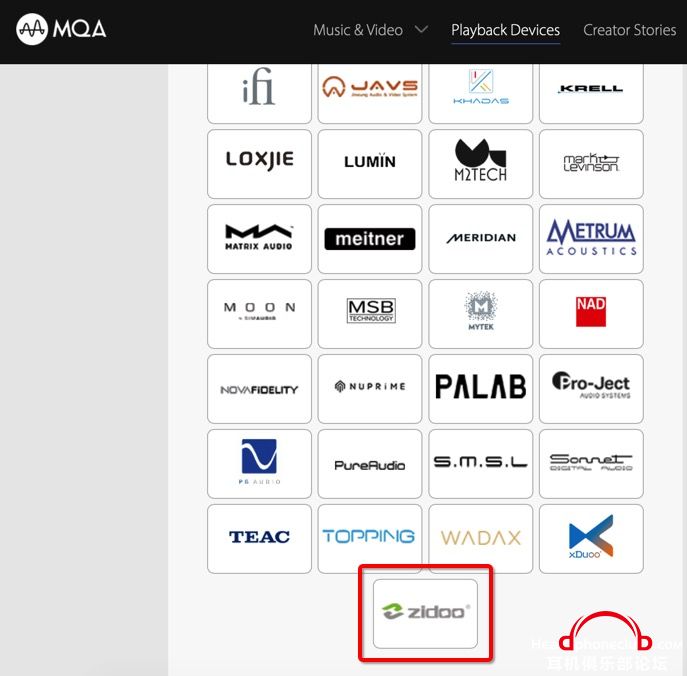Open the Sonnet Digital Audio tile
Viewport: 687px width, 676px height.
[x=591, y=464]
